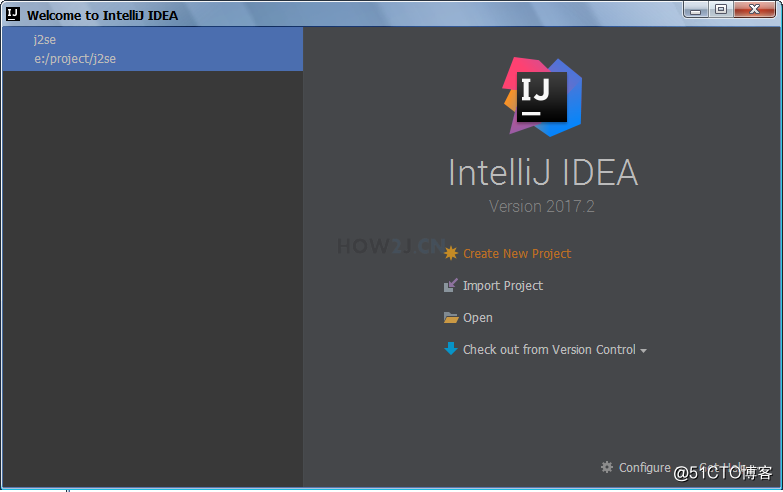783x492 pixels.
Task: Click the Create New Project star icon
Action: (450, 253)
